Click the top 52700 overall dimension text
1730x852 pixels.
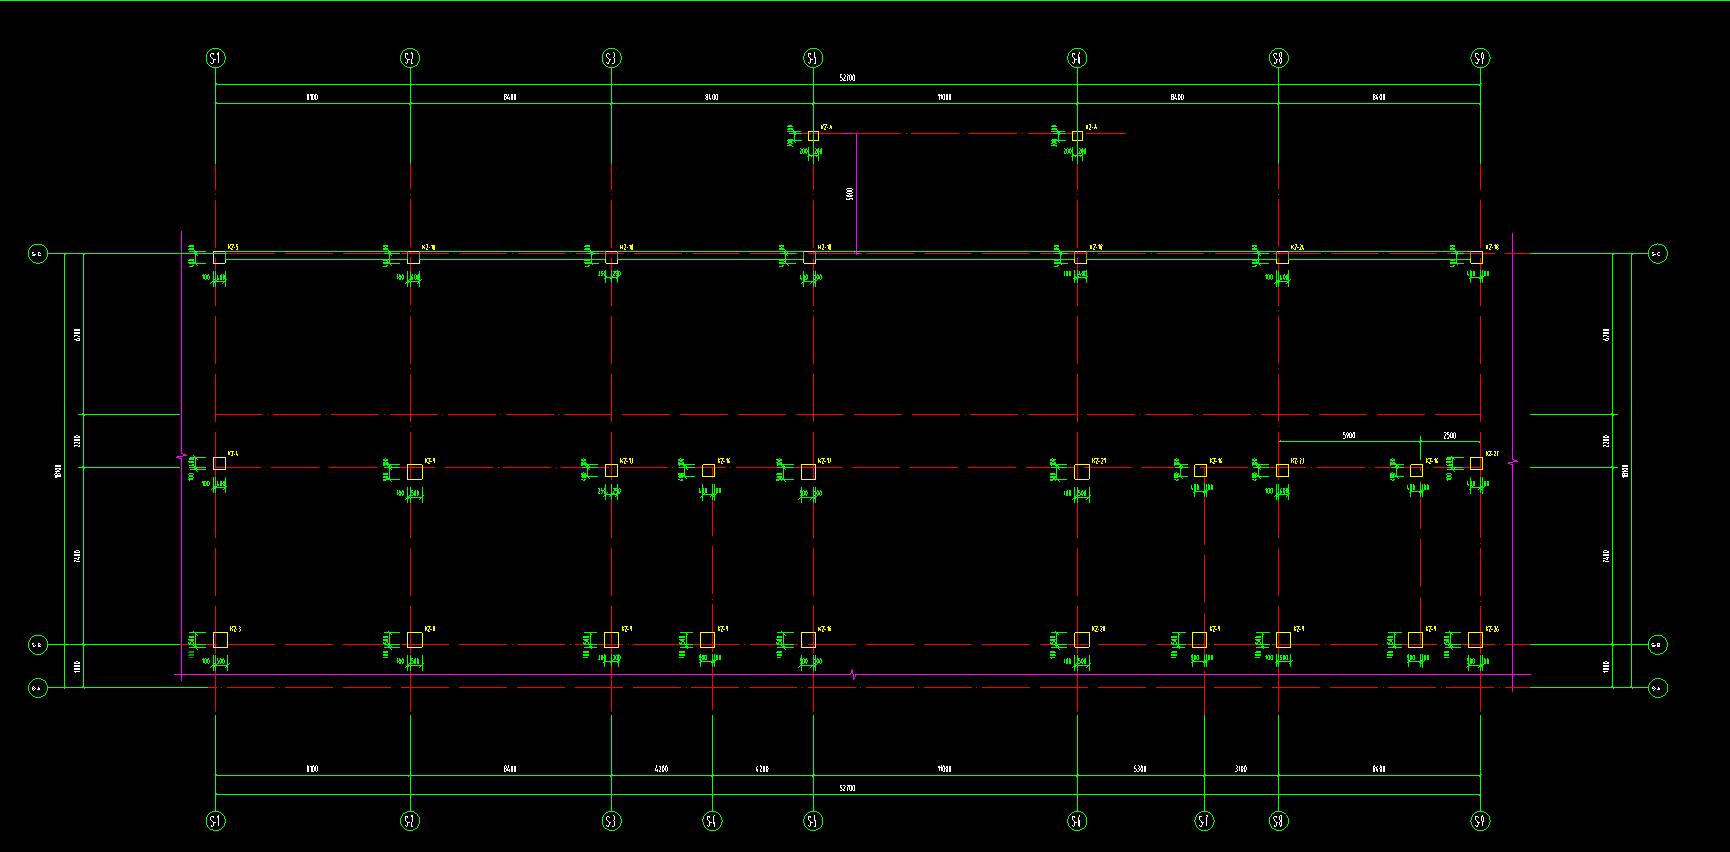[847, 78]
